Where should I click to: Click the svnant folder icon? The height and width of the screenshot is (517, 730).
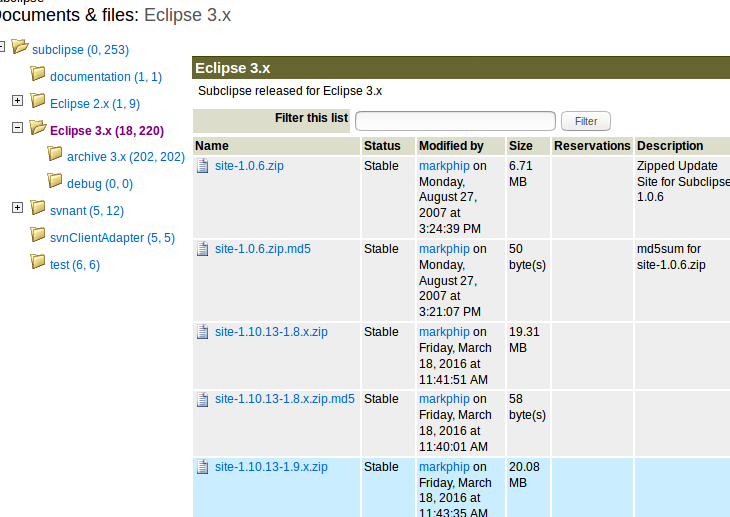point(38,208)
